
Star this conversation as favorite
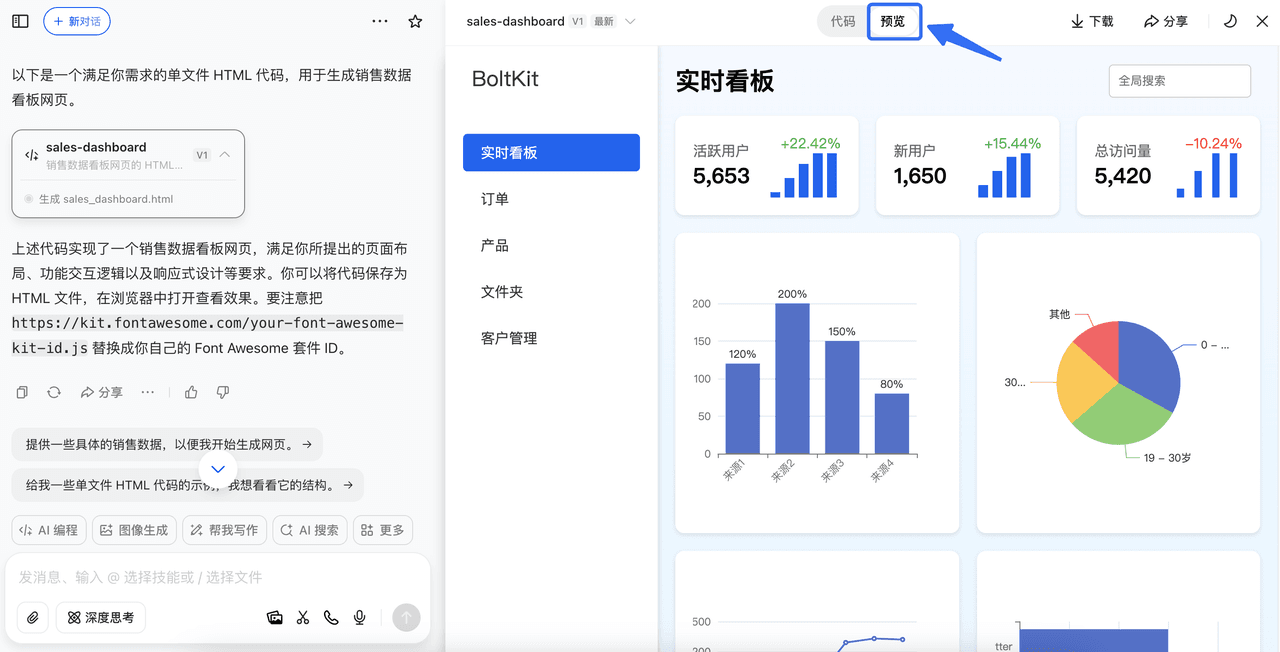[x=415, y=21]
